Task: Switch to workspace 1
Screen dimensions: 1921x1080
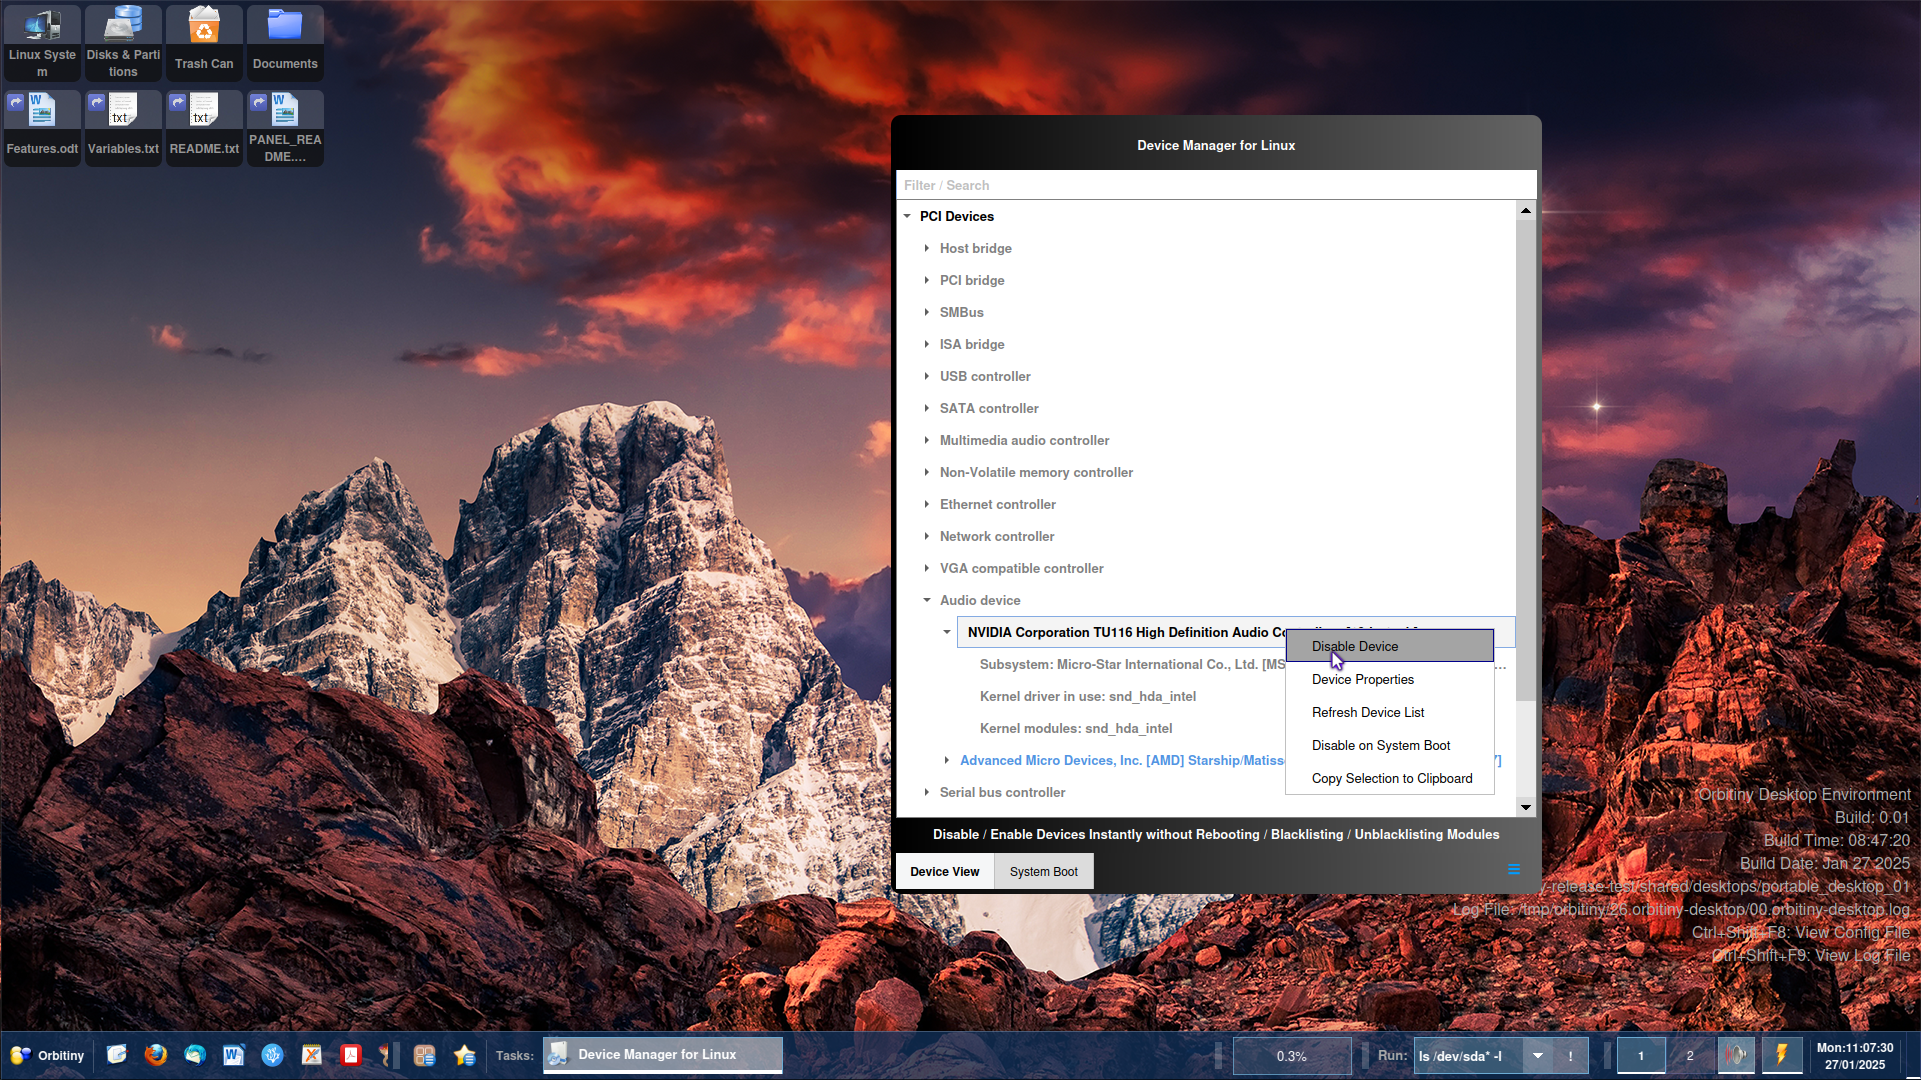Action: (x=1640, y=1055)
